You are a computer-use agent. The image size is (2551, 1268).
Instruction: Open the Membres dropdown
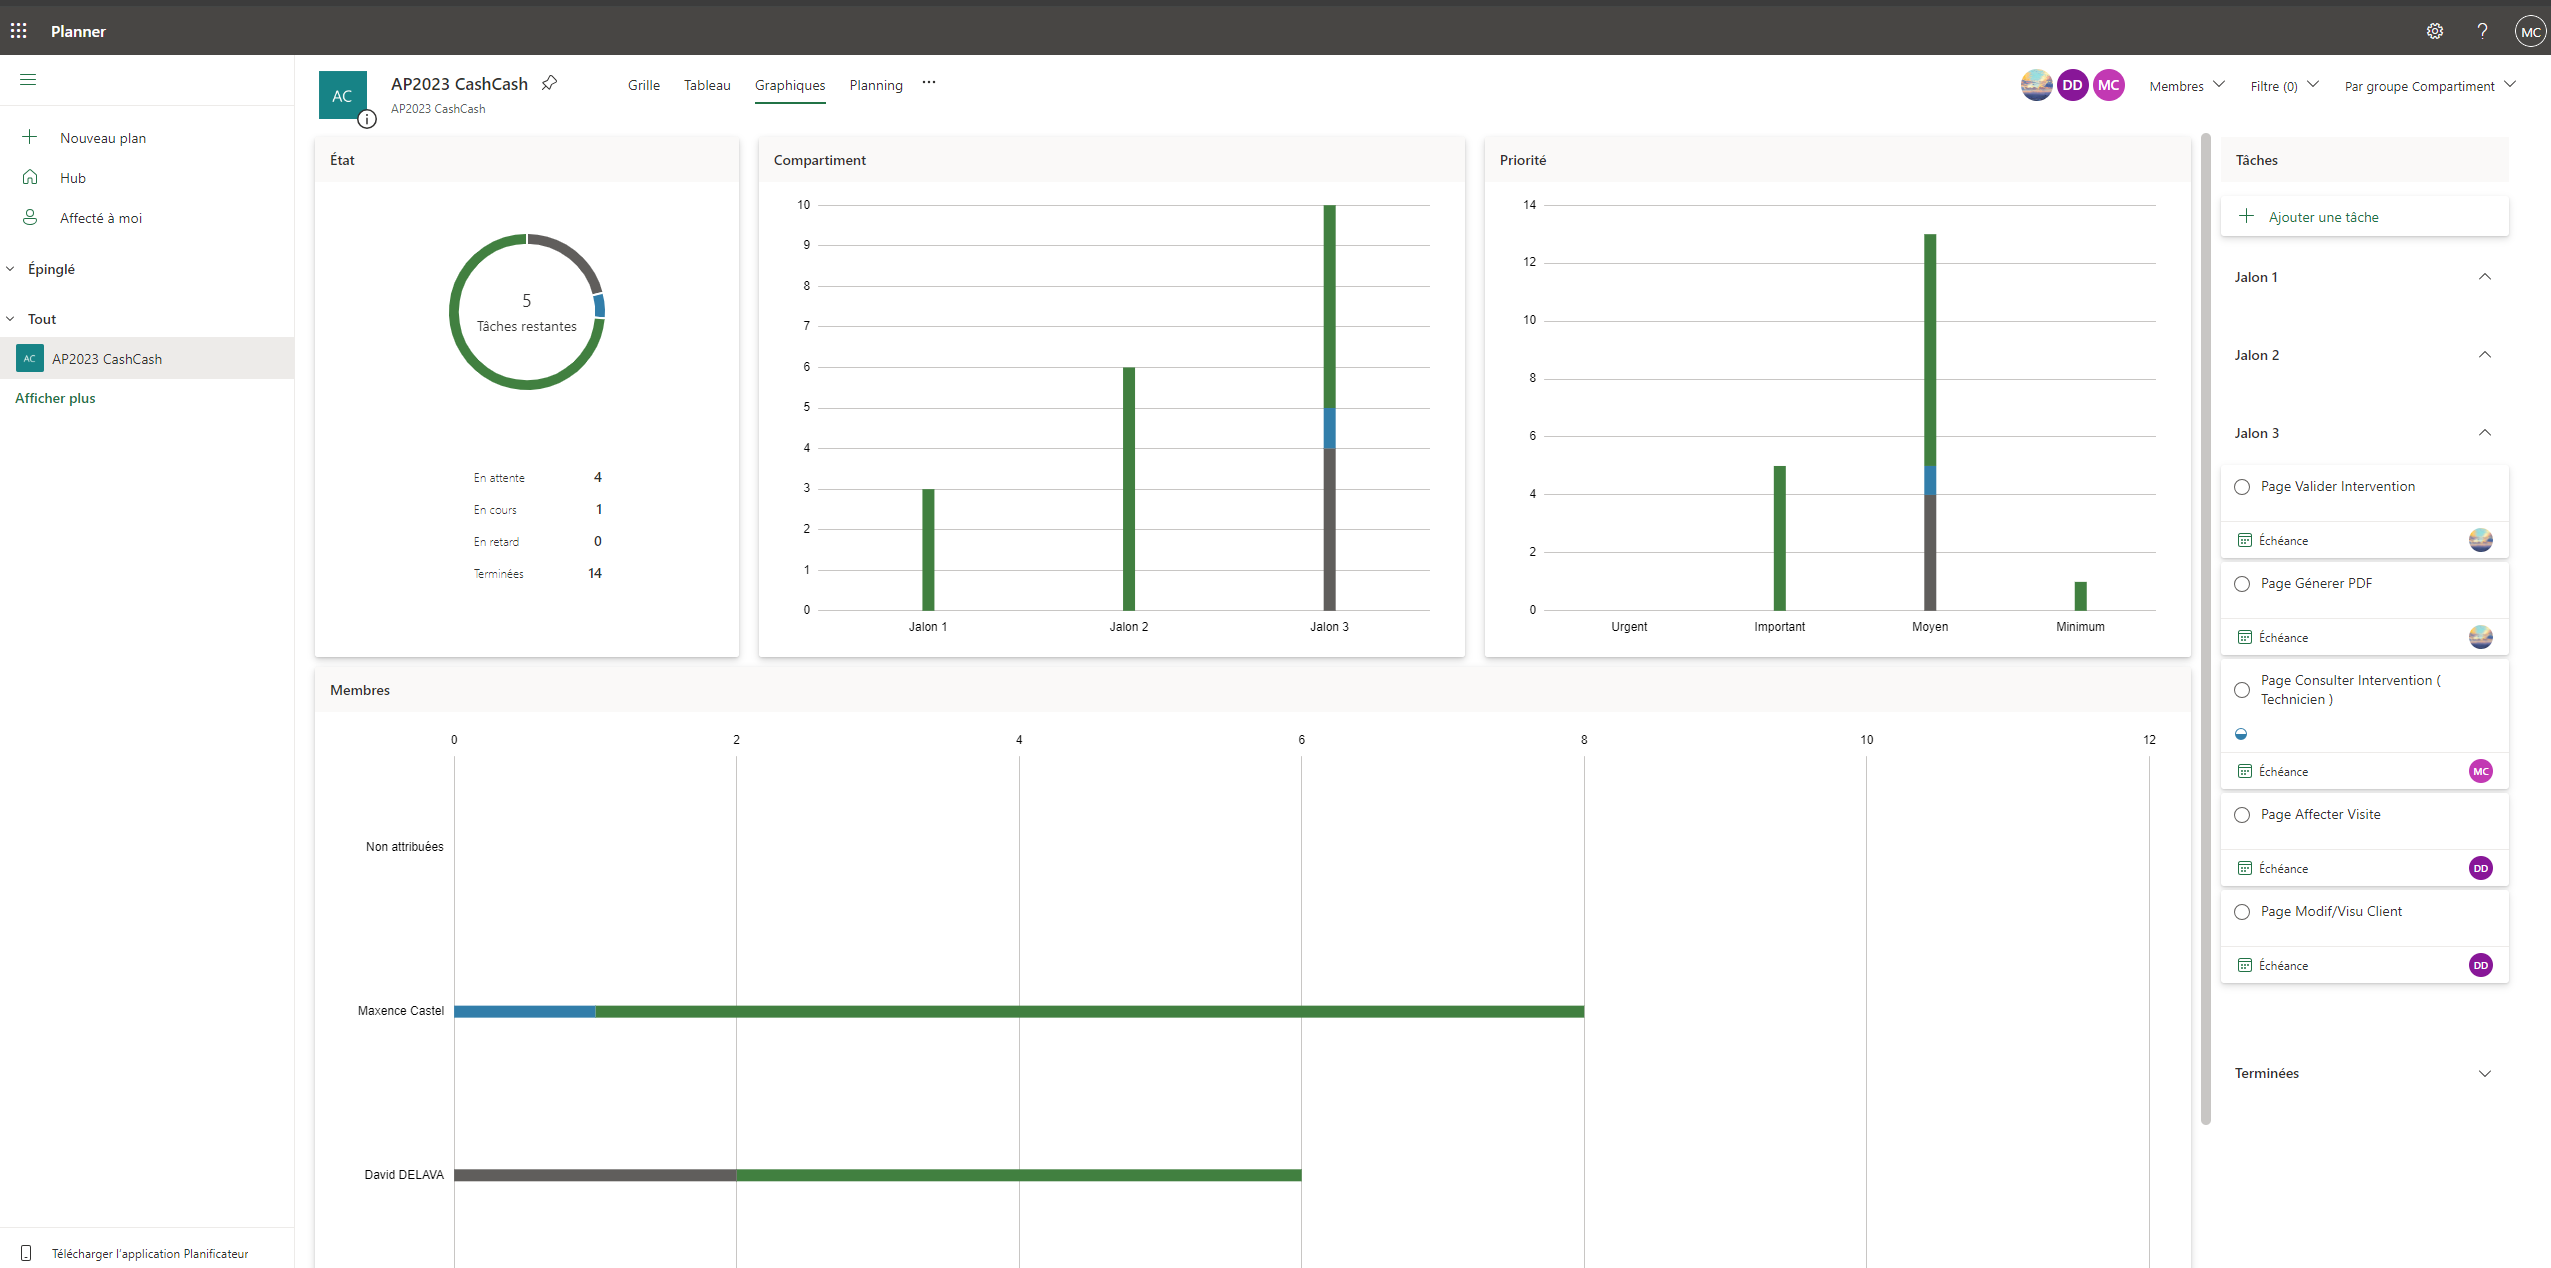pyautogui.click(x=2186, y=86)
